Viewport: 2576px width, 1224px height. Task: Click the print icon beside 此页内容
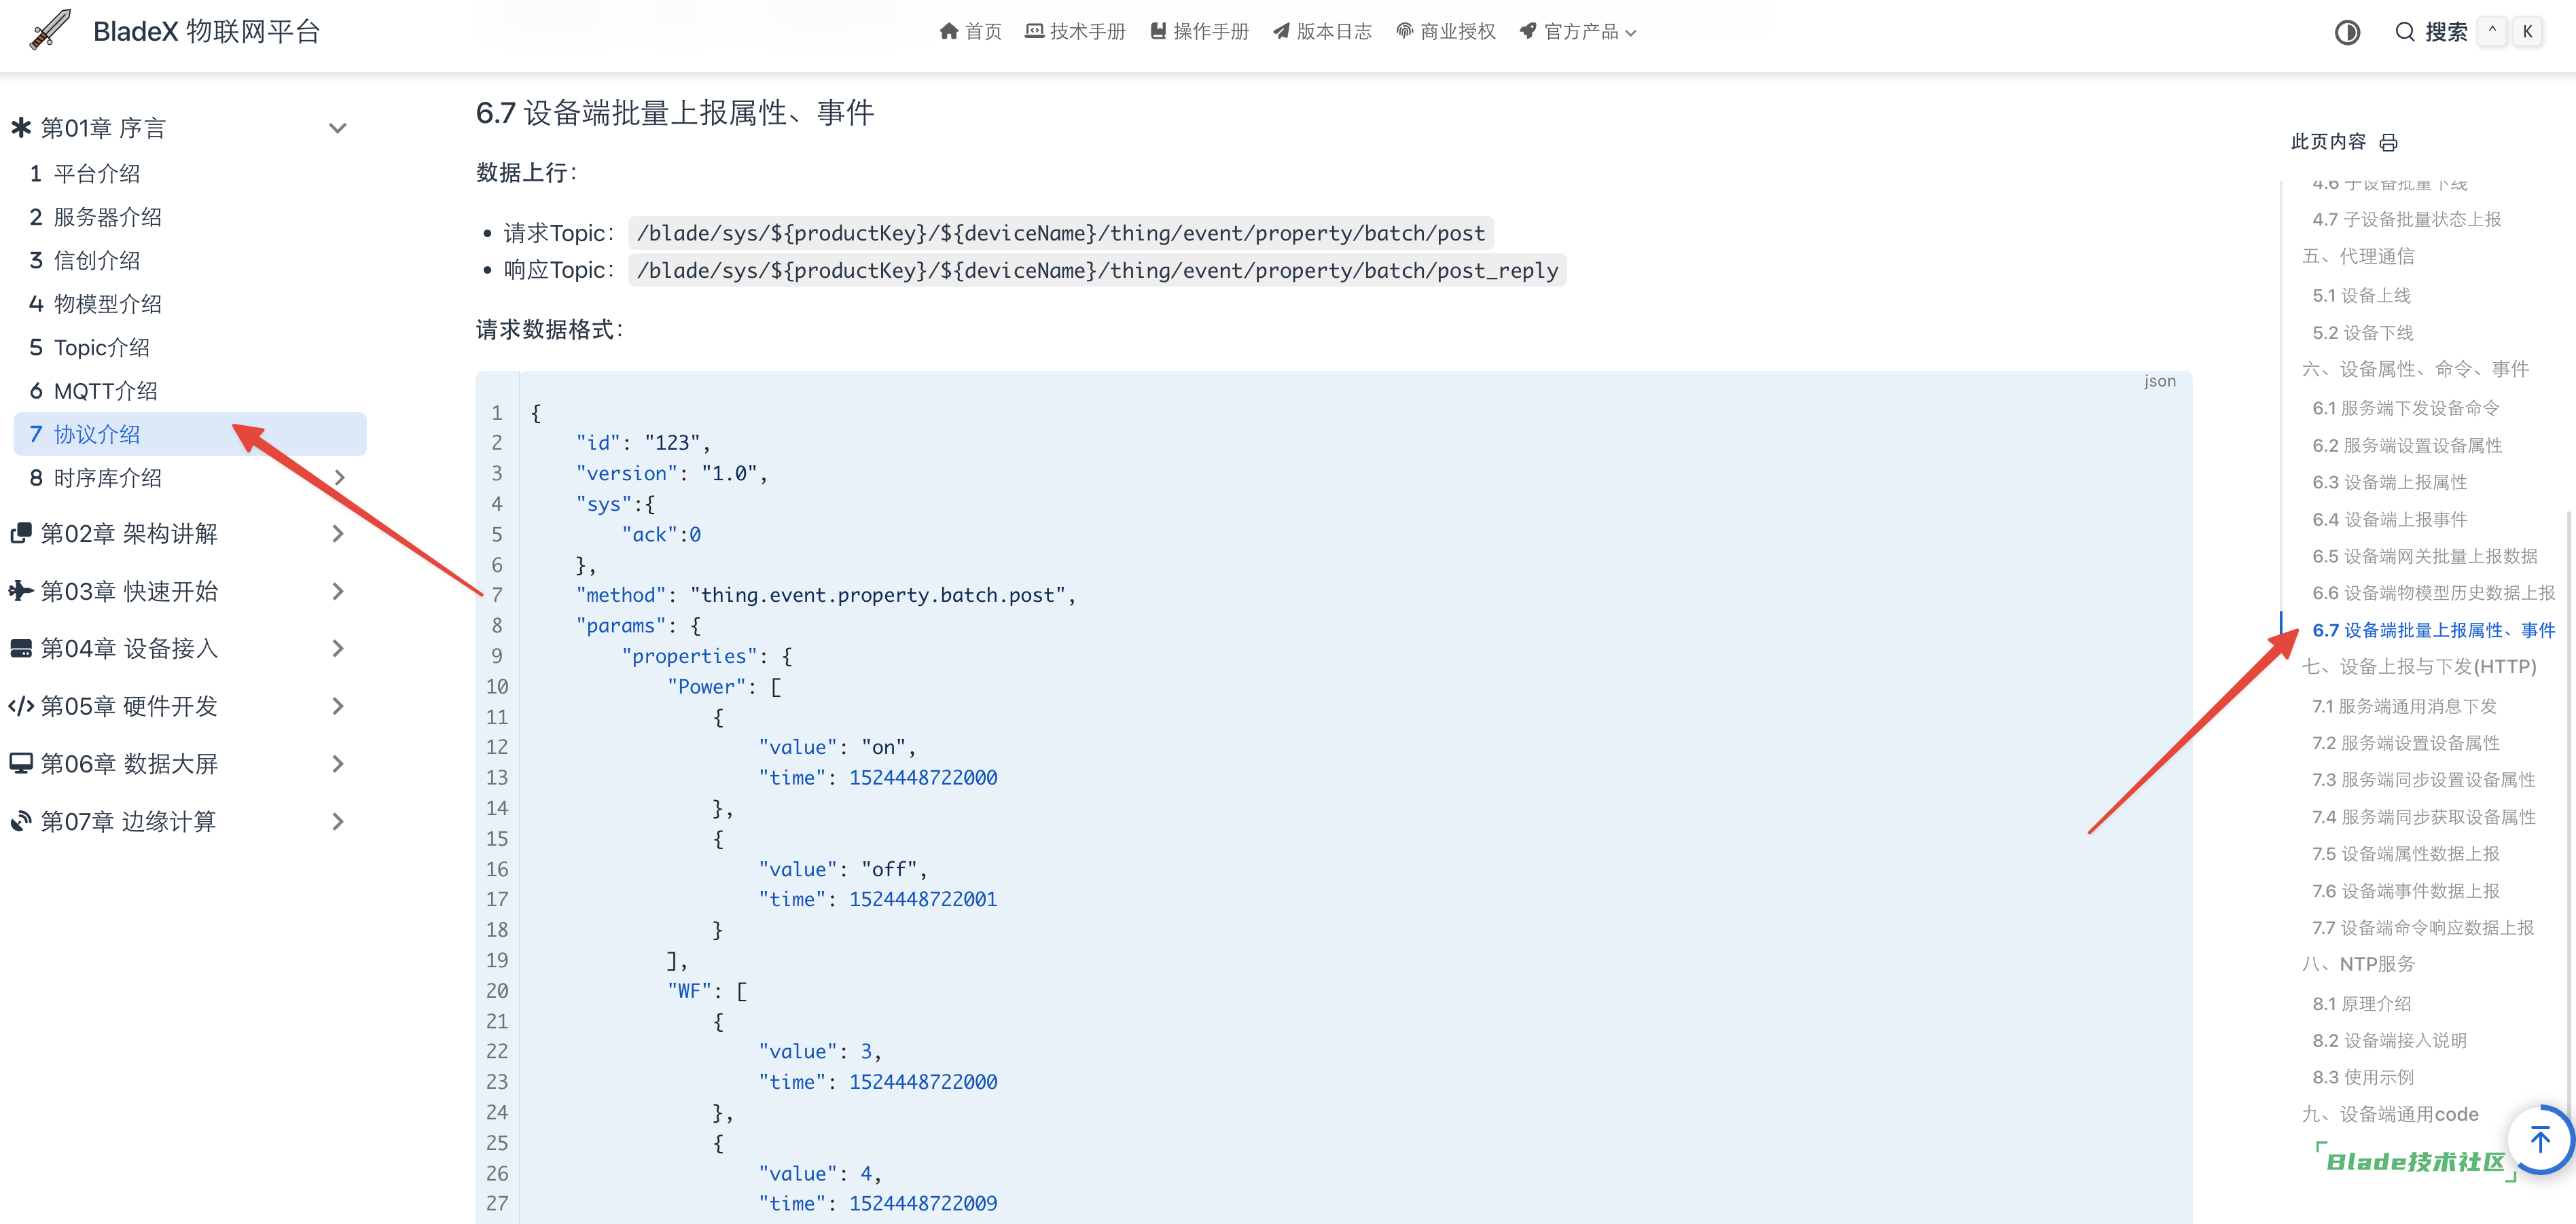[2388, 143]
